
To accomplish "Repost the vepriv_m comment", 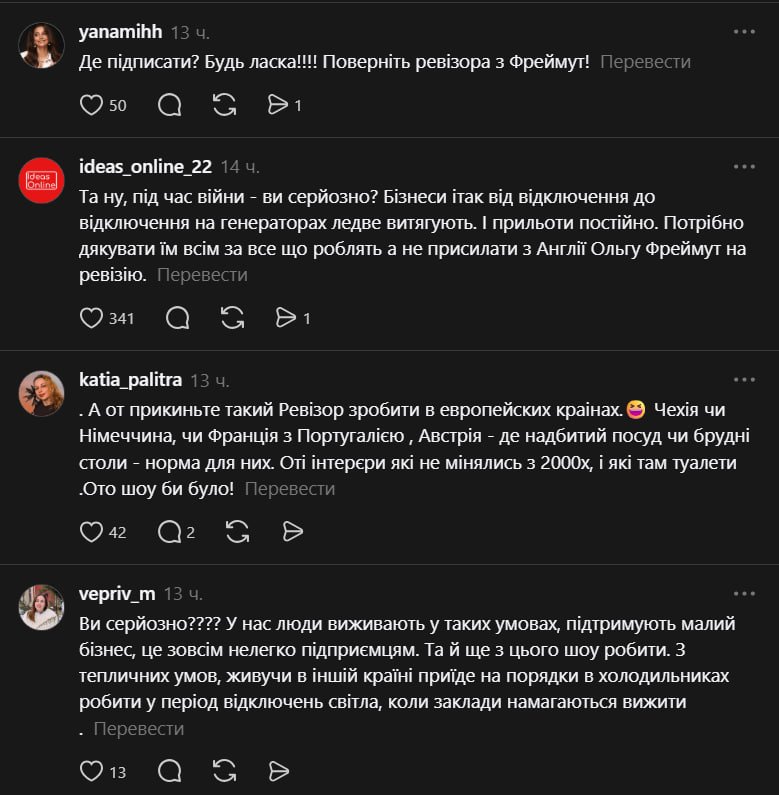I will click(225, 771).
